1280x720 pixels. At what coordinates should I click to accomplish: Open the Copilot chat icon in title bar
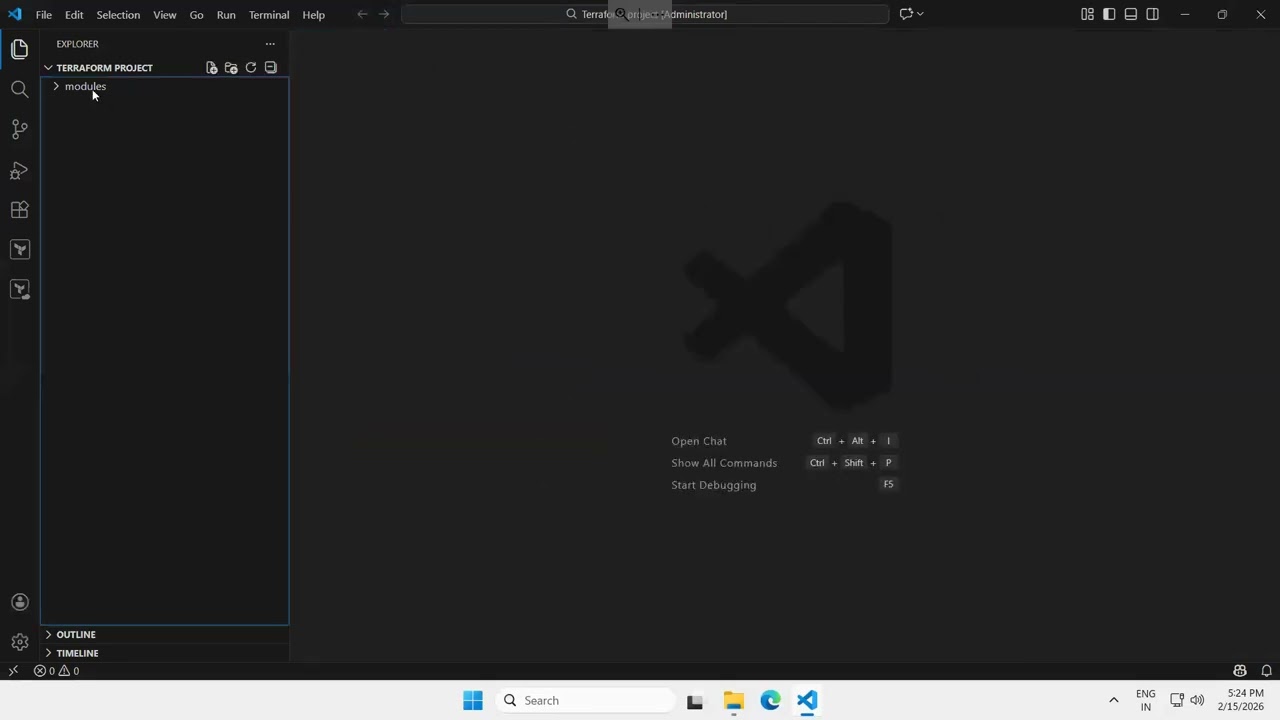[906, 14]
